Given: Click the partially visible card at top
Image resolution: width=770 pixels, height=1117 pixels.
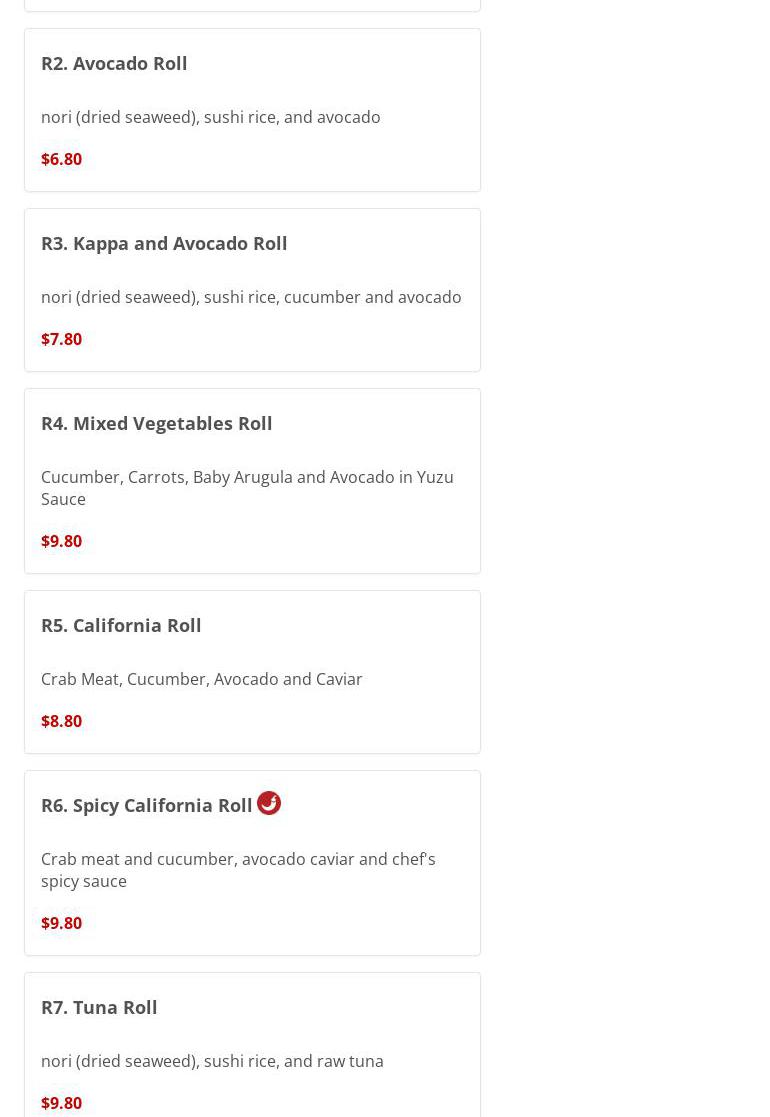Looking at the screenshot, I should [252, 5].
